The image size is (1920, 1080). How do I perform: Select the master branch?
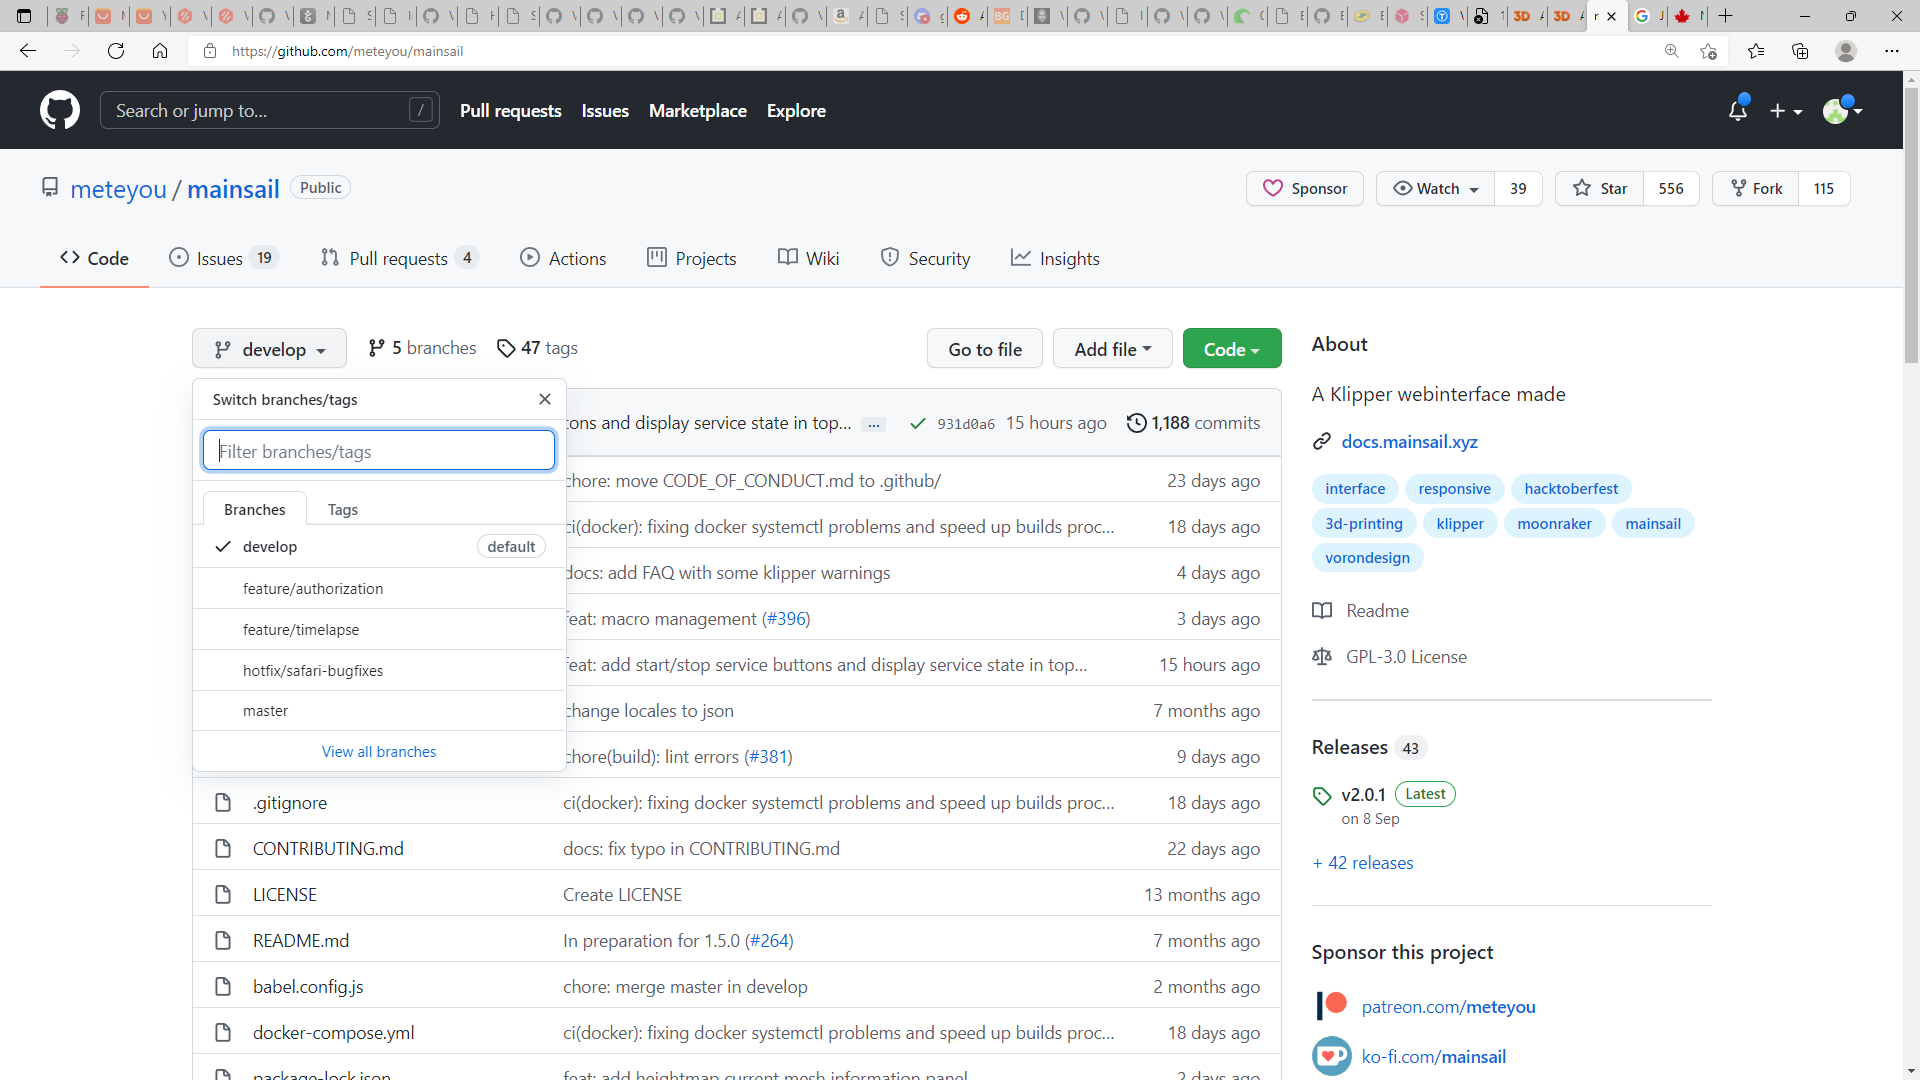[379, 711]
